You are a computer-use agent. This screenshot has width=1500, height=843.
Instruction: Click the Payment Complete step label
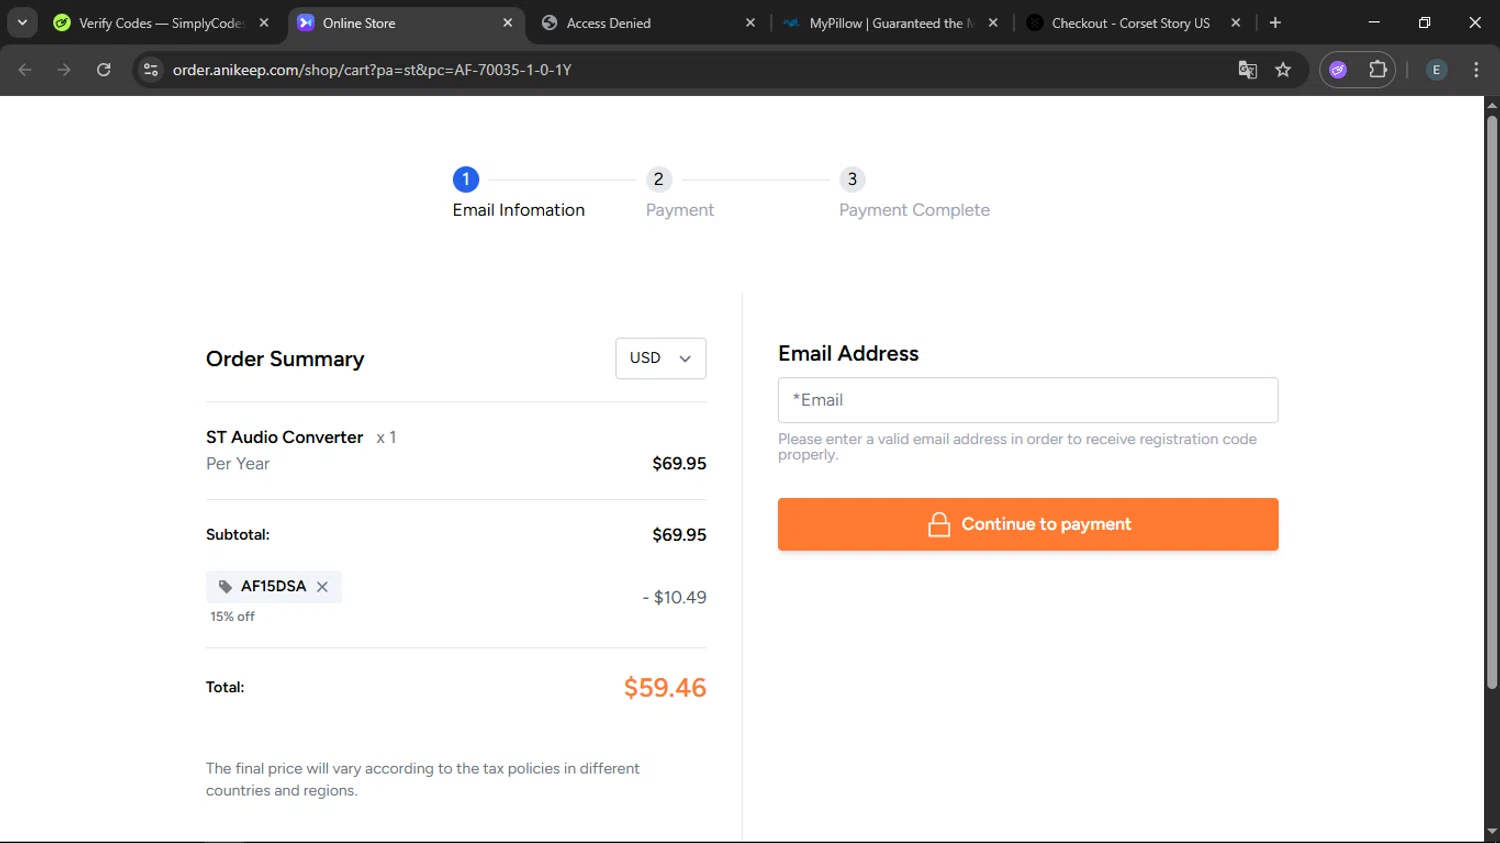click(914, 210)
